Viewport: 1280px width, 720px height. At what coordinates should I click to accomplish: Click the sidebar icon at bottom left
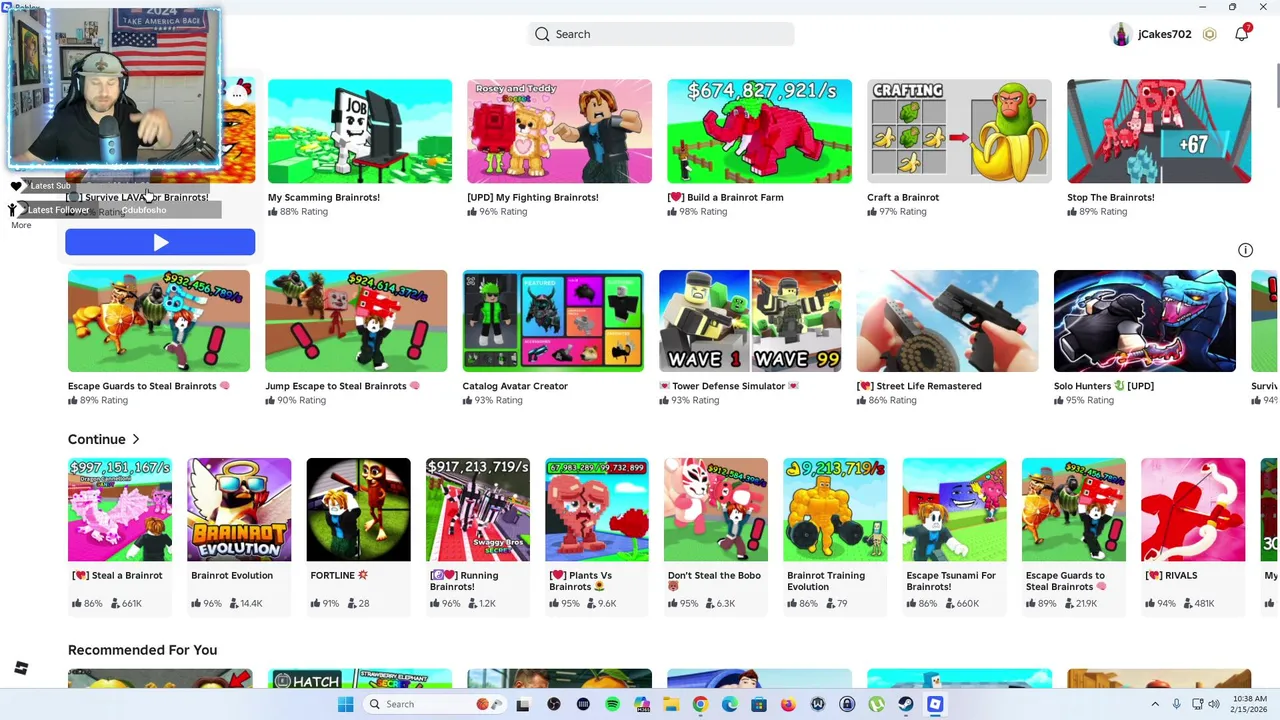(21, 668)
